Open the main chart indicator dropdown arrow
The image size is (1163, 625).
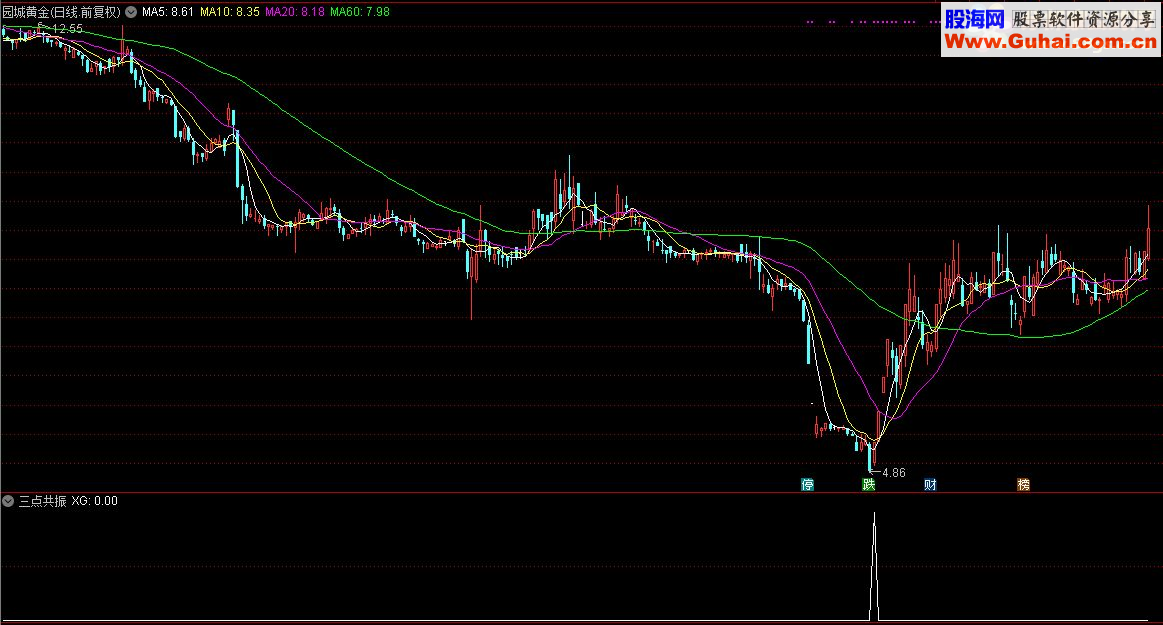(131, 12)
